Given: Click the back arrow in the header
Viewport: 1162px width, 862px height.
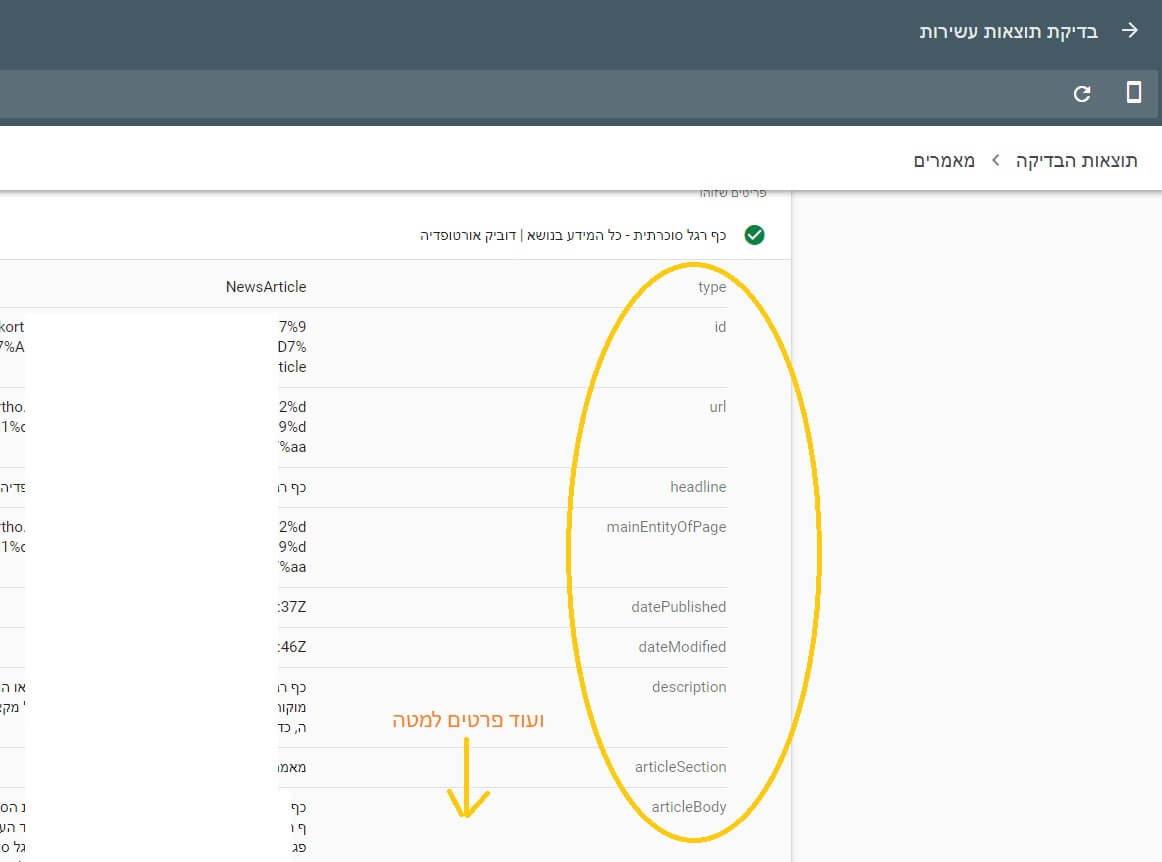Looking at the screenshot, I should point(1129,30).
